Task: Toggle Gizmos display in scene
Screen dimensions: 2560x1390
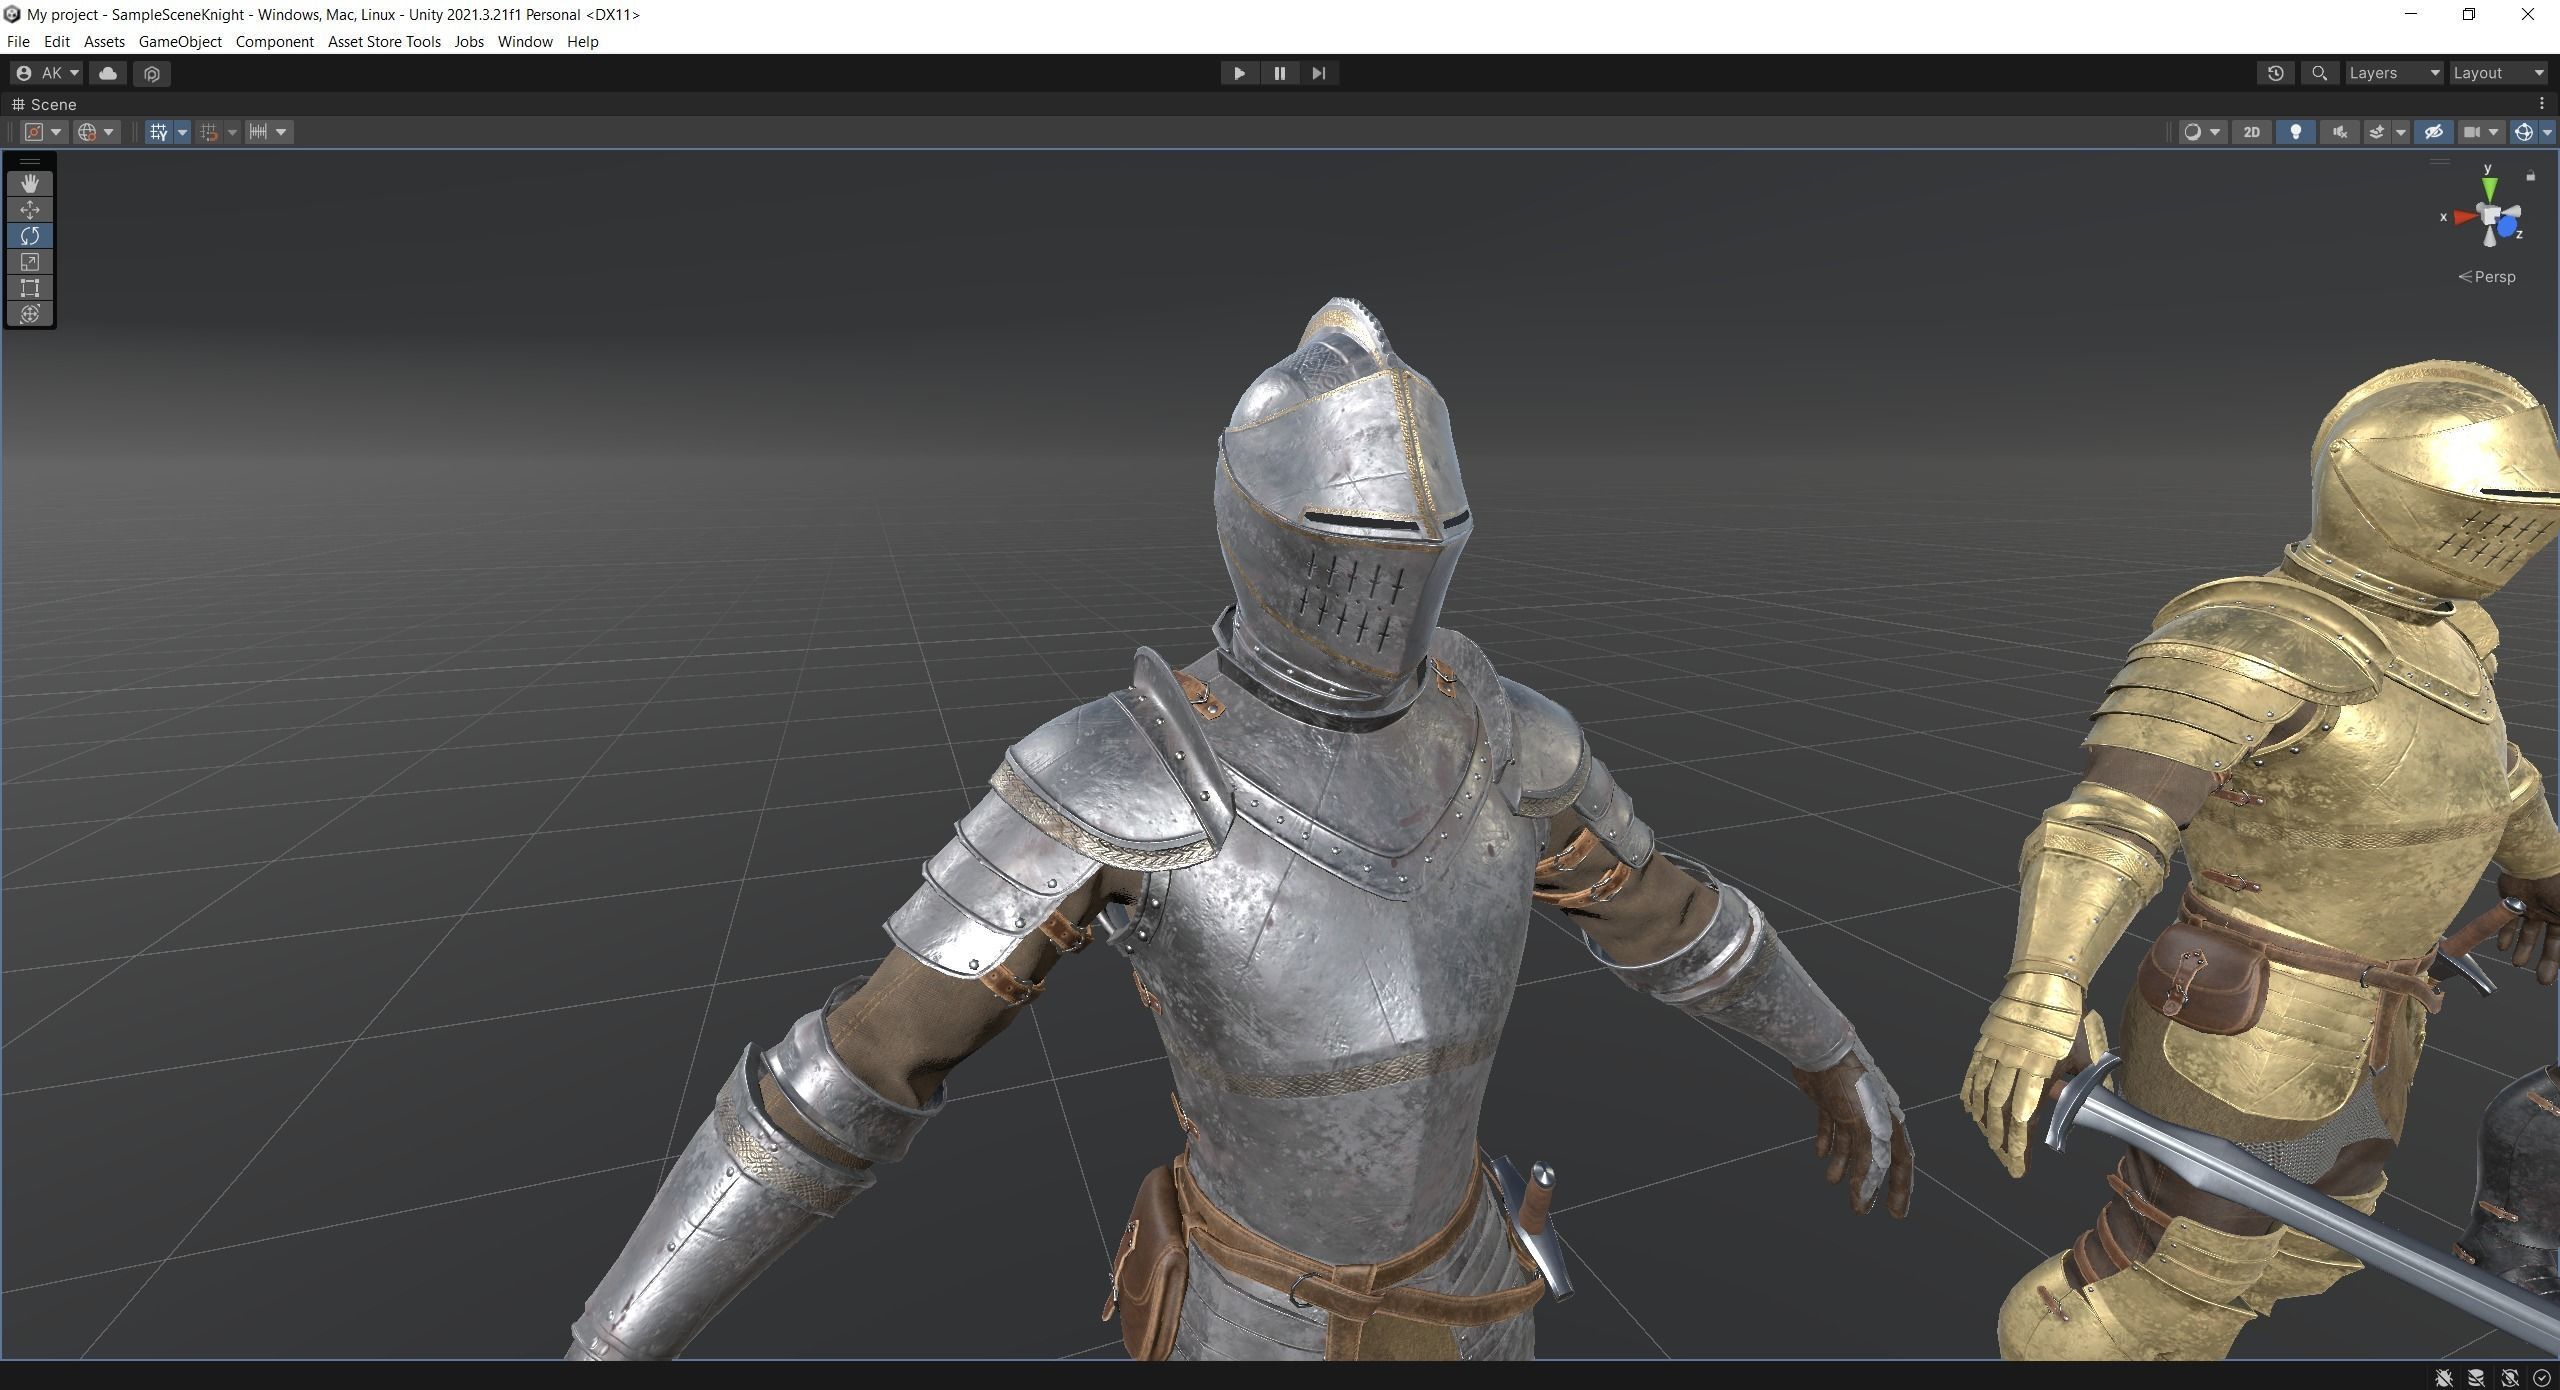Action: [x=2524, y=132]
